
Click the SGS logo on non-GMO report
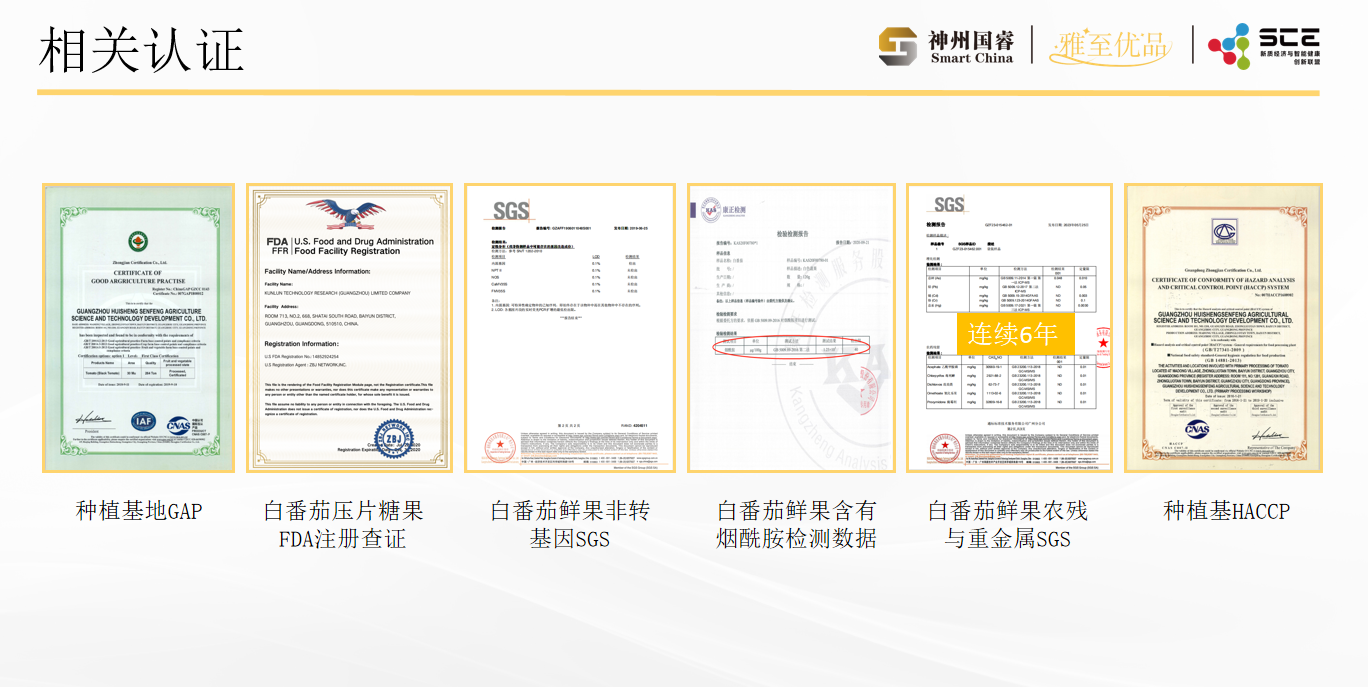tap(510, 211)
